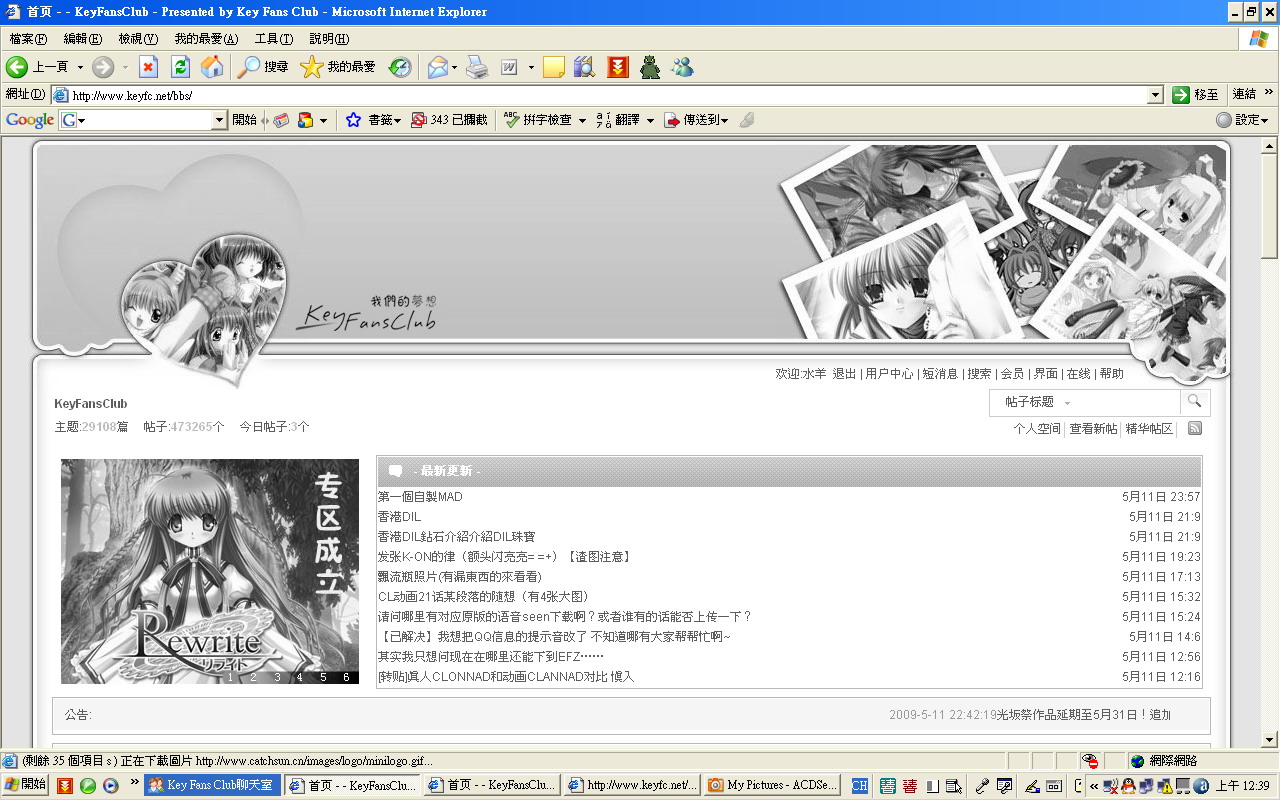The height and width of the screenshot is (800, 1280).
Task: Click the Edit with Word icon
Action: (509, 67)
